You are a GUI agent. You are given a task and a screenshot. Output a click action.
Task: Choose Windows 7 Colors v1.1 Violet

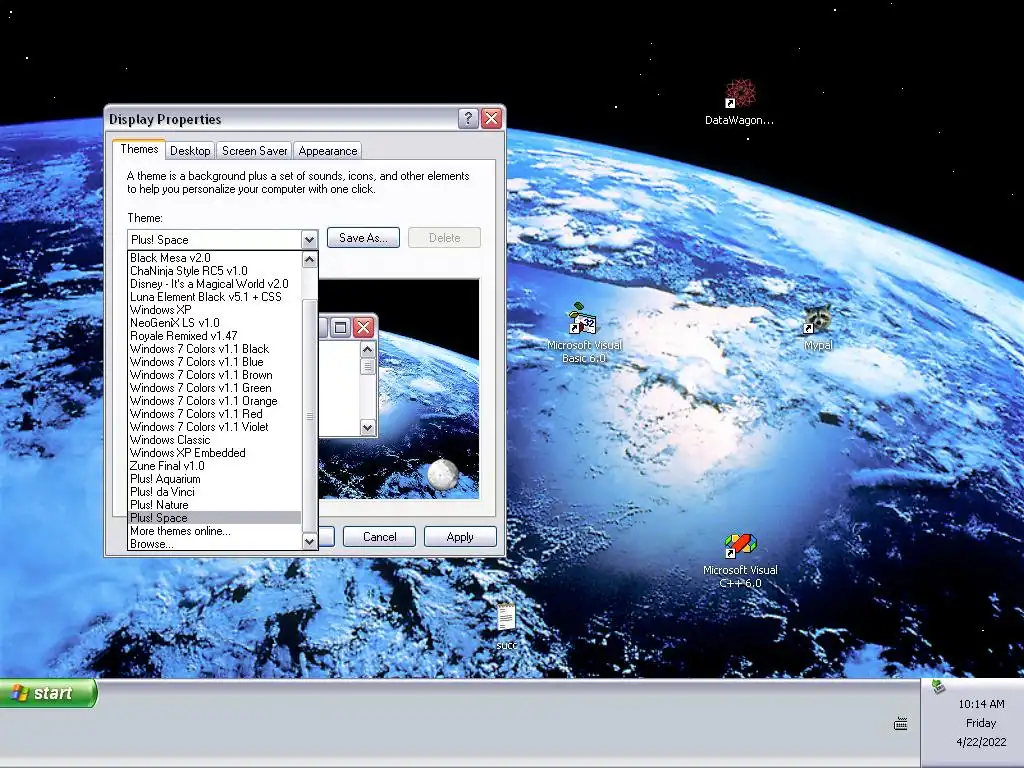pos(215,427)
